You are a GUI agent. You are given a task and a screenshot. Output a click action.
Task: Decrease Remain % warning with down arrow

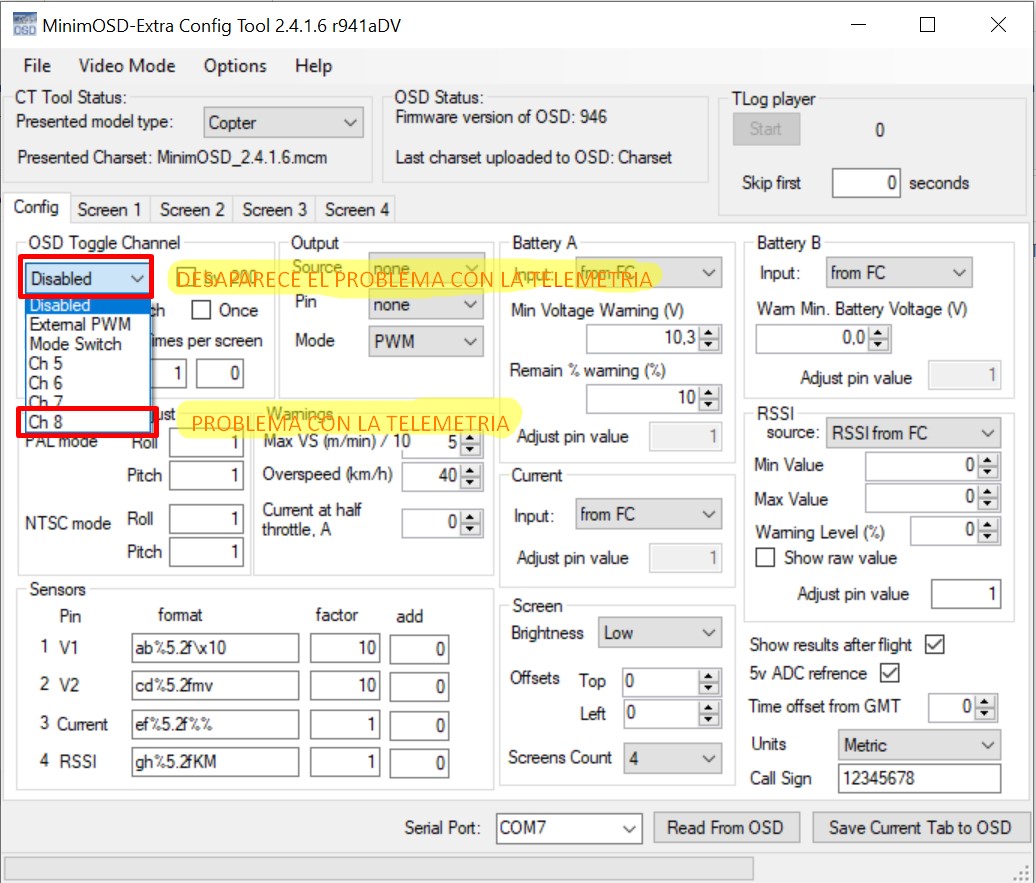click(x=708, y=403)
